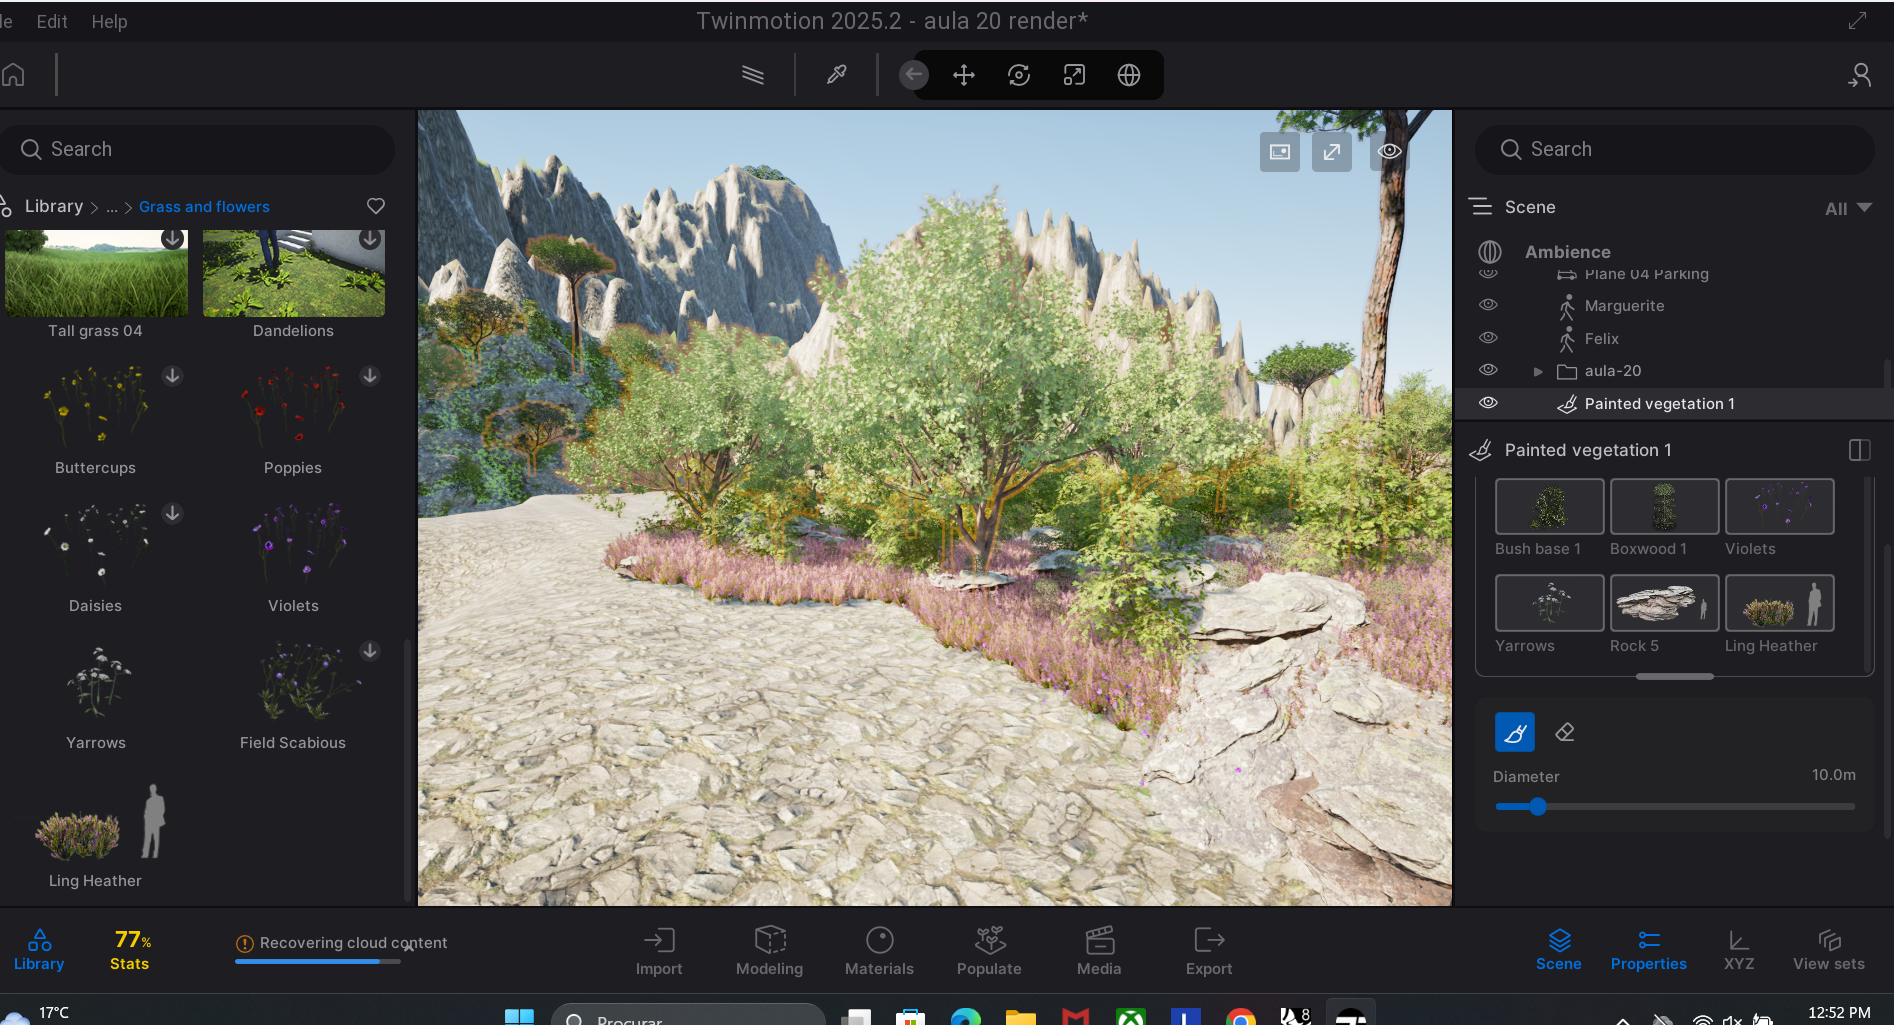Click the viewport frame view icon

(1280, 152)
